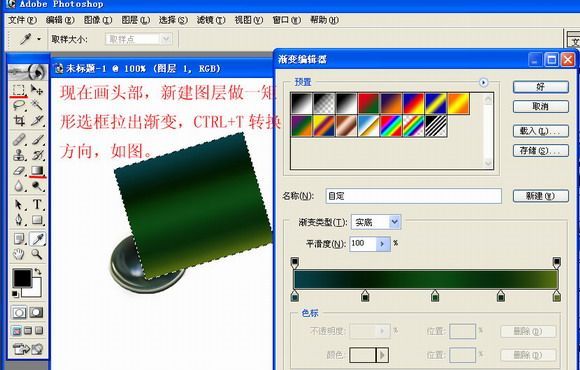Open the 选择 Select menu
The height and width of the screenshot is (370, 580).
click(x=173, y=20)
